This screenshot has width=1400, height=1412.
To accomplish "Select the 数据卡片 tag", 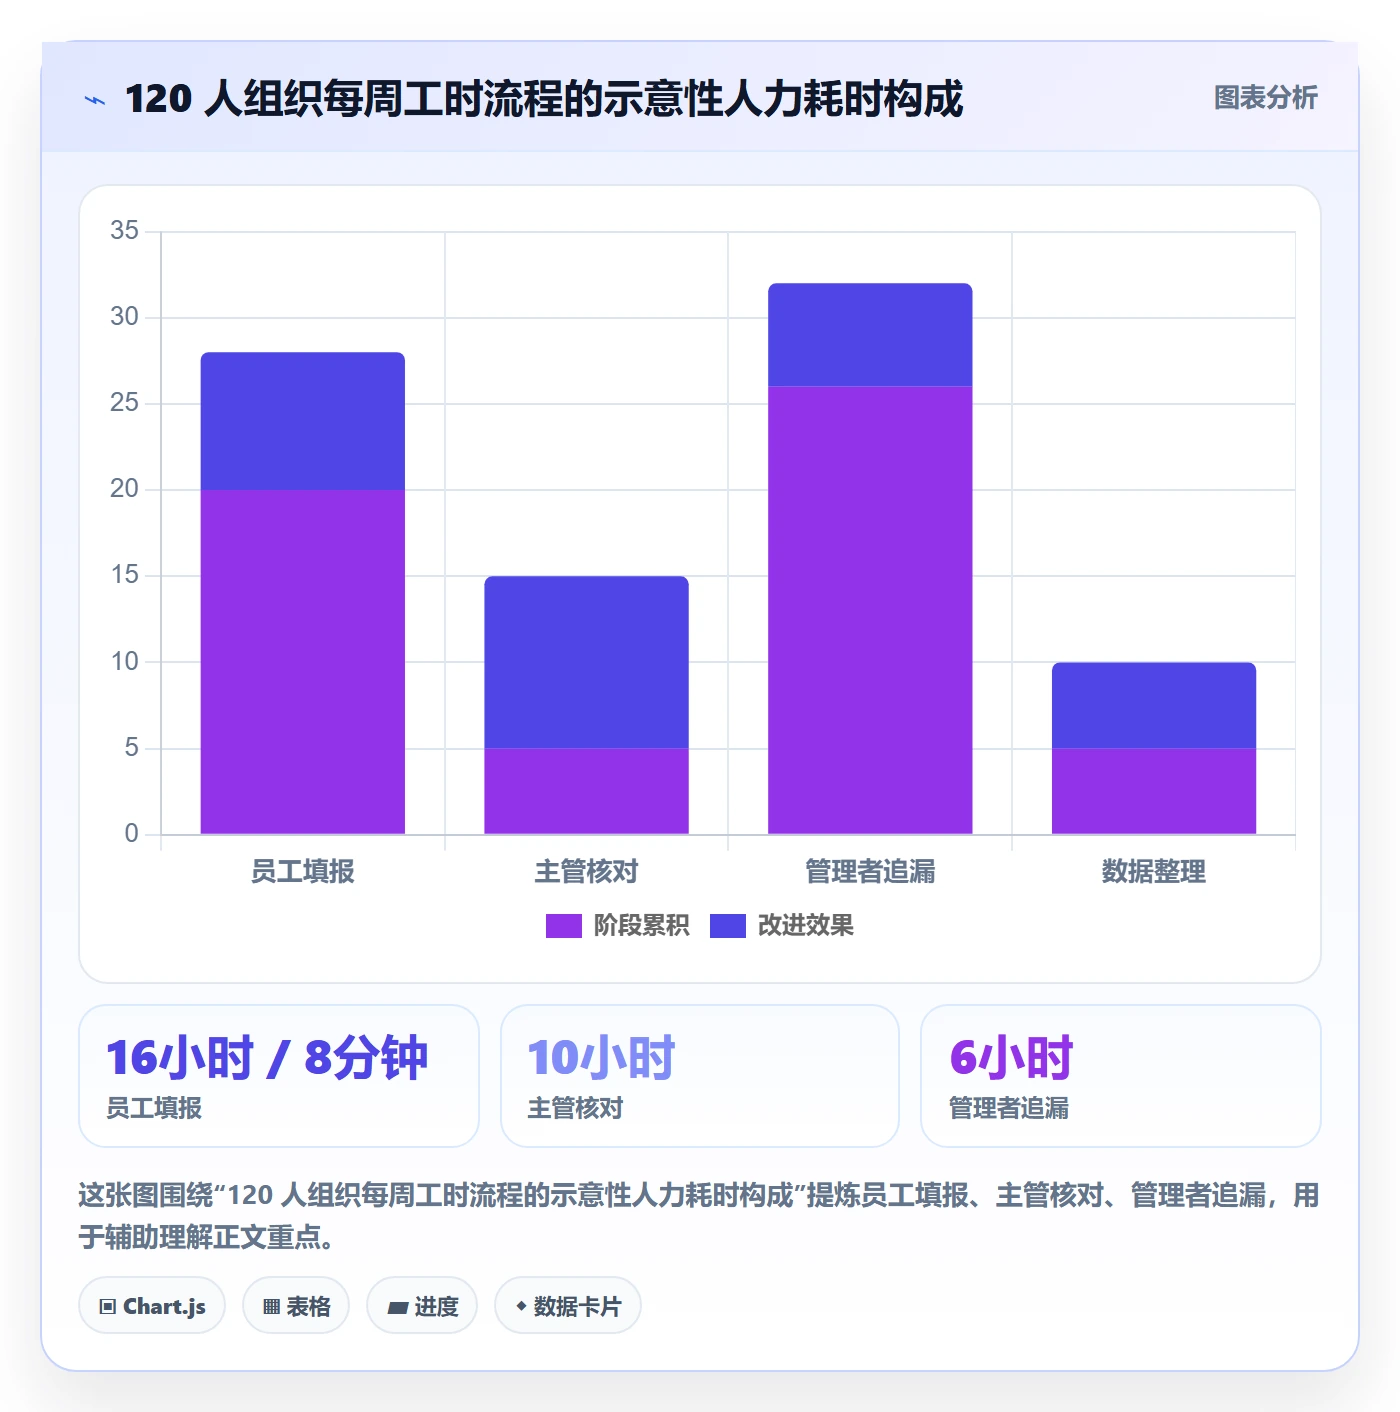I will (568, 1306).
